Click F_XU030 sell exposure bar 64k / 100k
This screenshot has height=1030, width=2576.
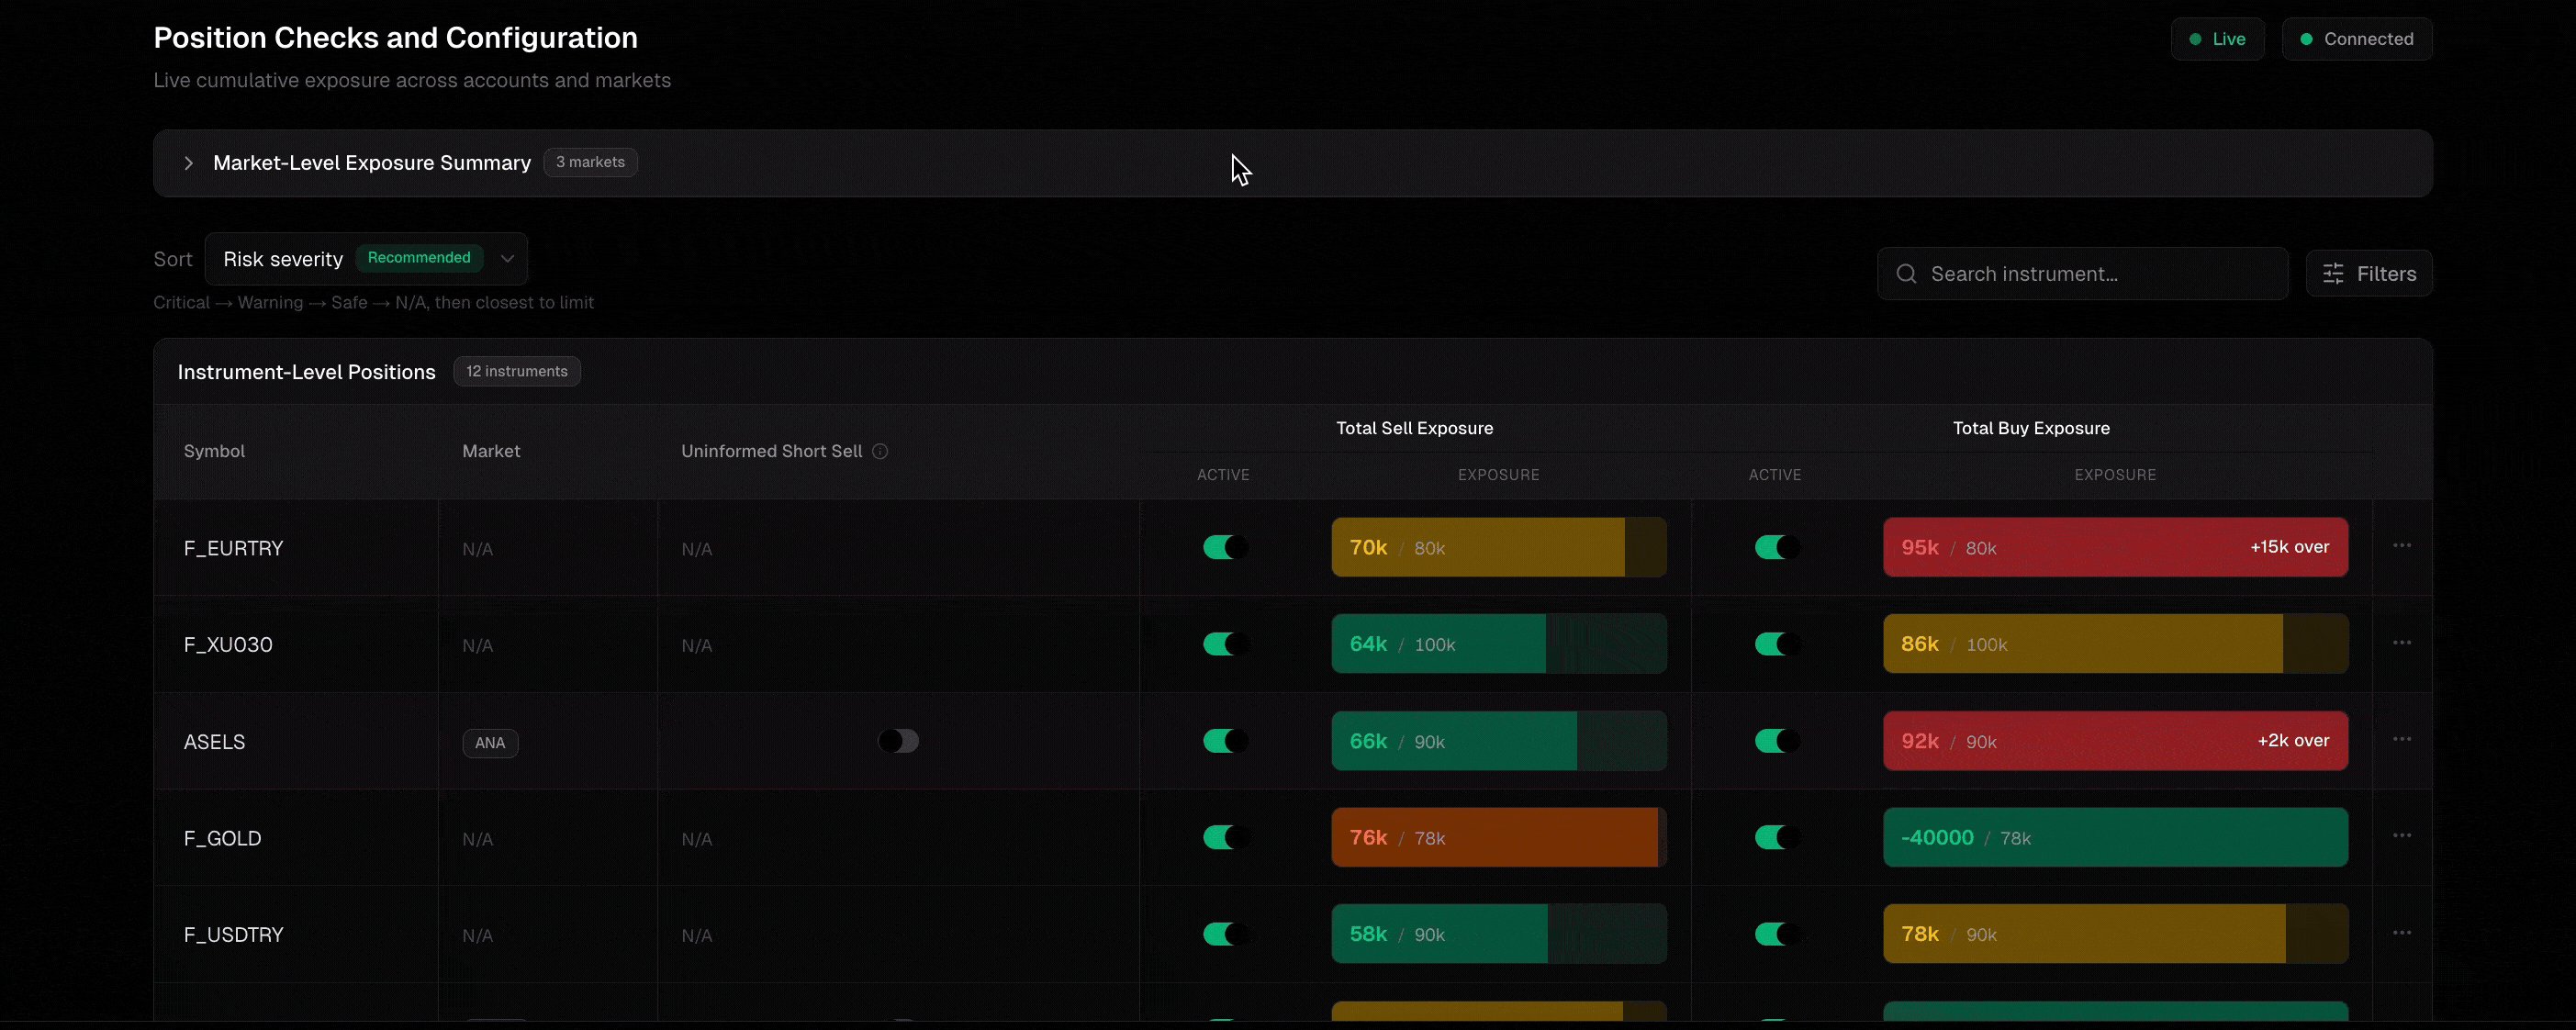1499,644
